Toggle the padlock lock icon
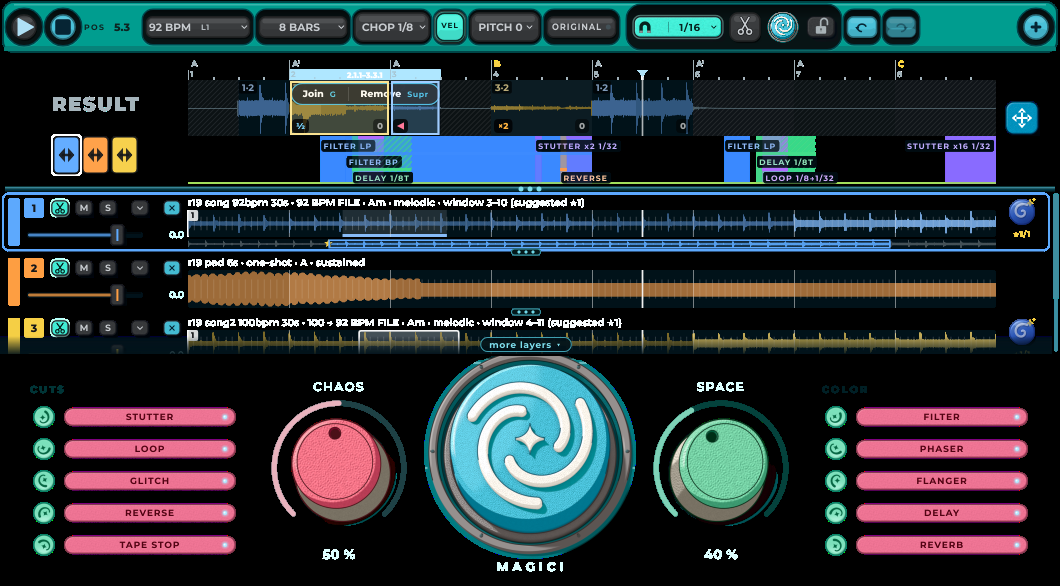This screenshot has width=1060, height=586. click(821, 27)
